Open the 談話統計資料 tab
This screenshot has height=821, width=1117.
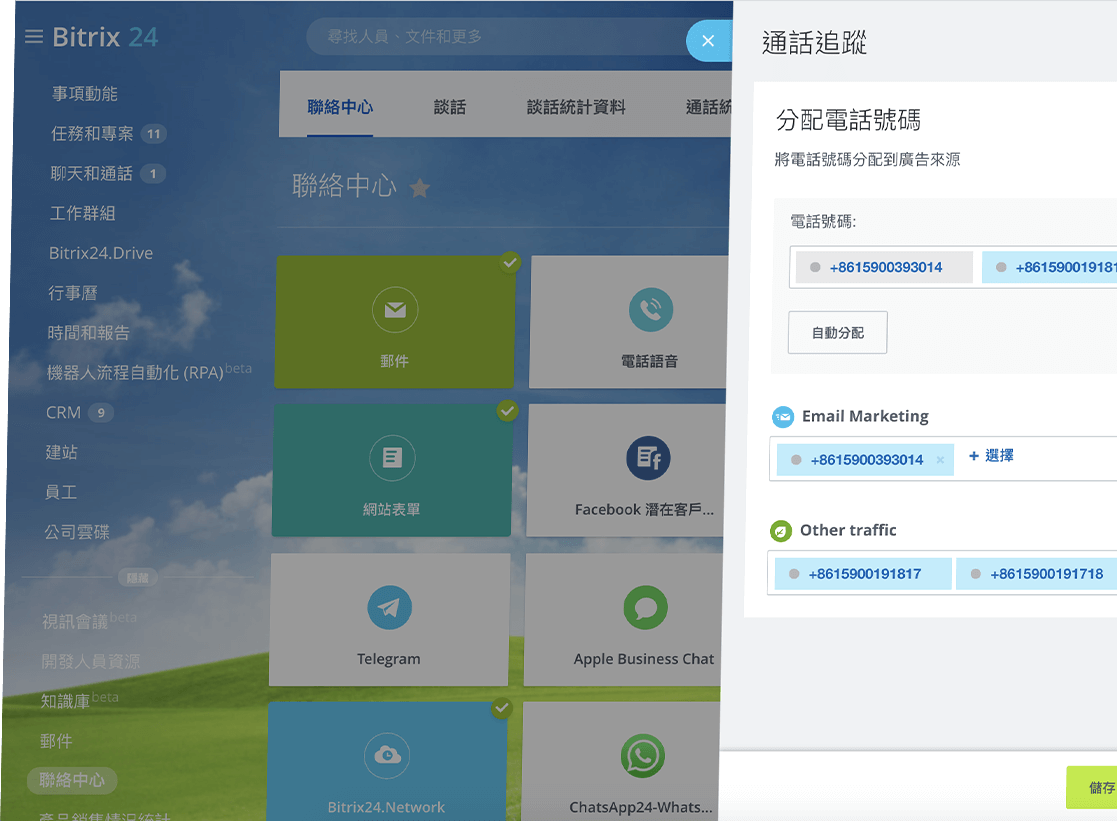pyautogui.click(x=576, y=107)
